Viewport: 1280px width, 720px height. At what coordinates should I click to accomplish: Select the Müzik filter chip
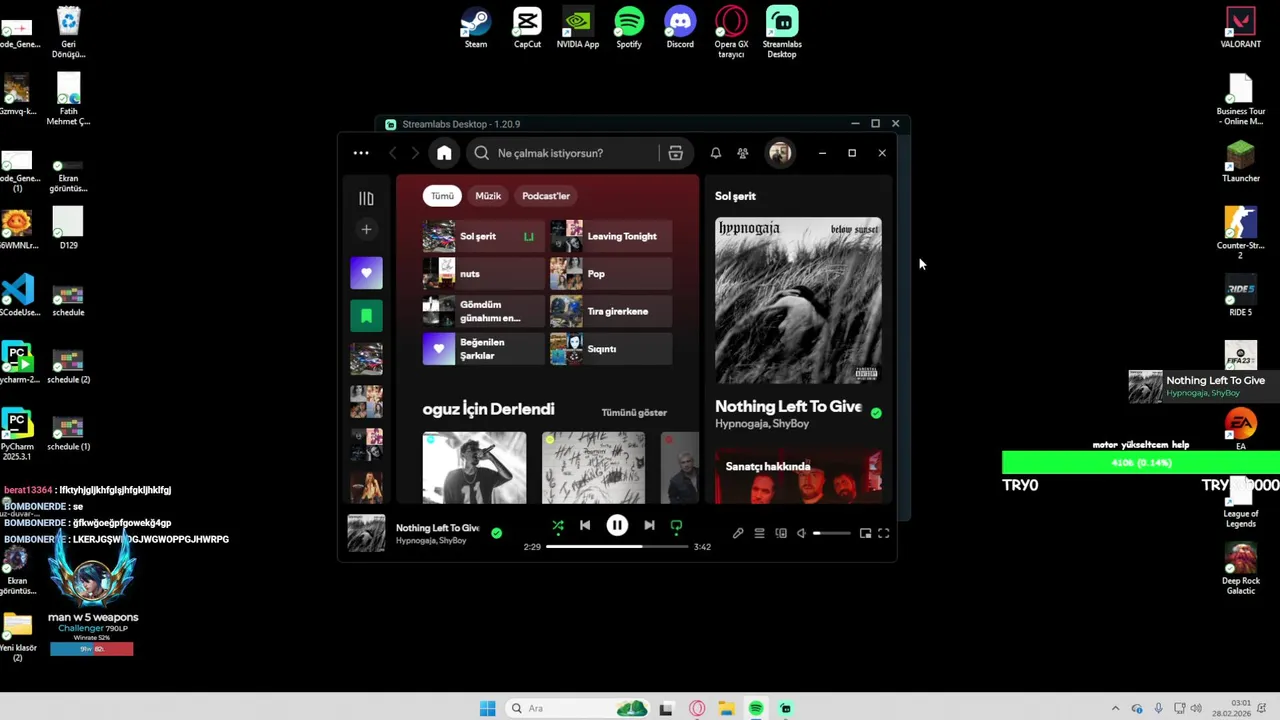488,196
